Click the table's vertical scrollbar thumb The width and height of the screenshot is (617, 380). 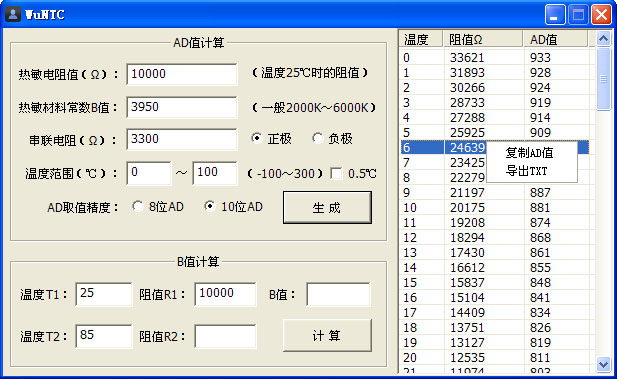(603, 79)
